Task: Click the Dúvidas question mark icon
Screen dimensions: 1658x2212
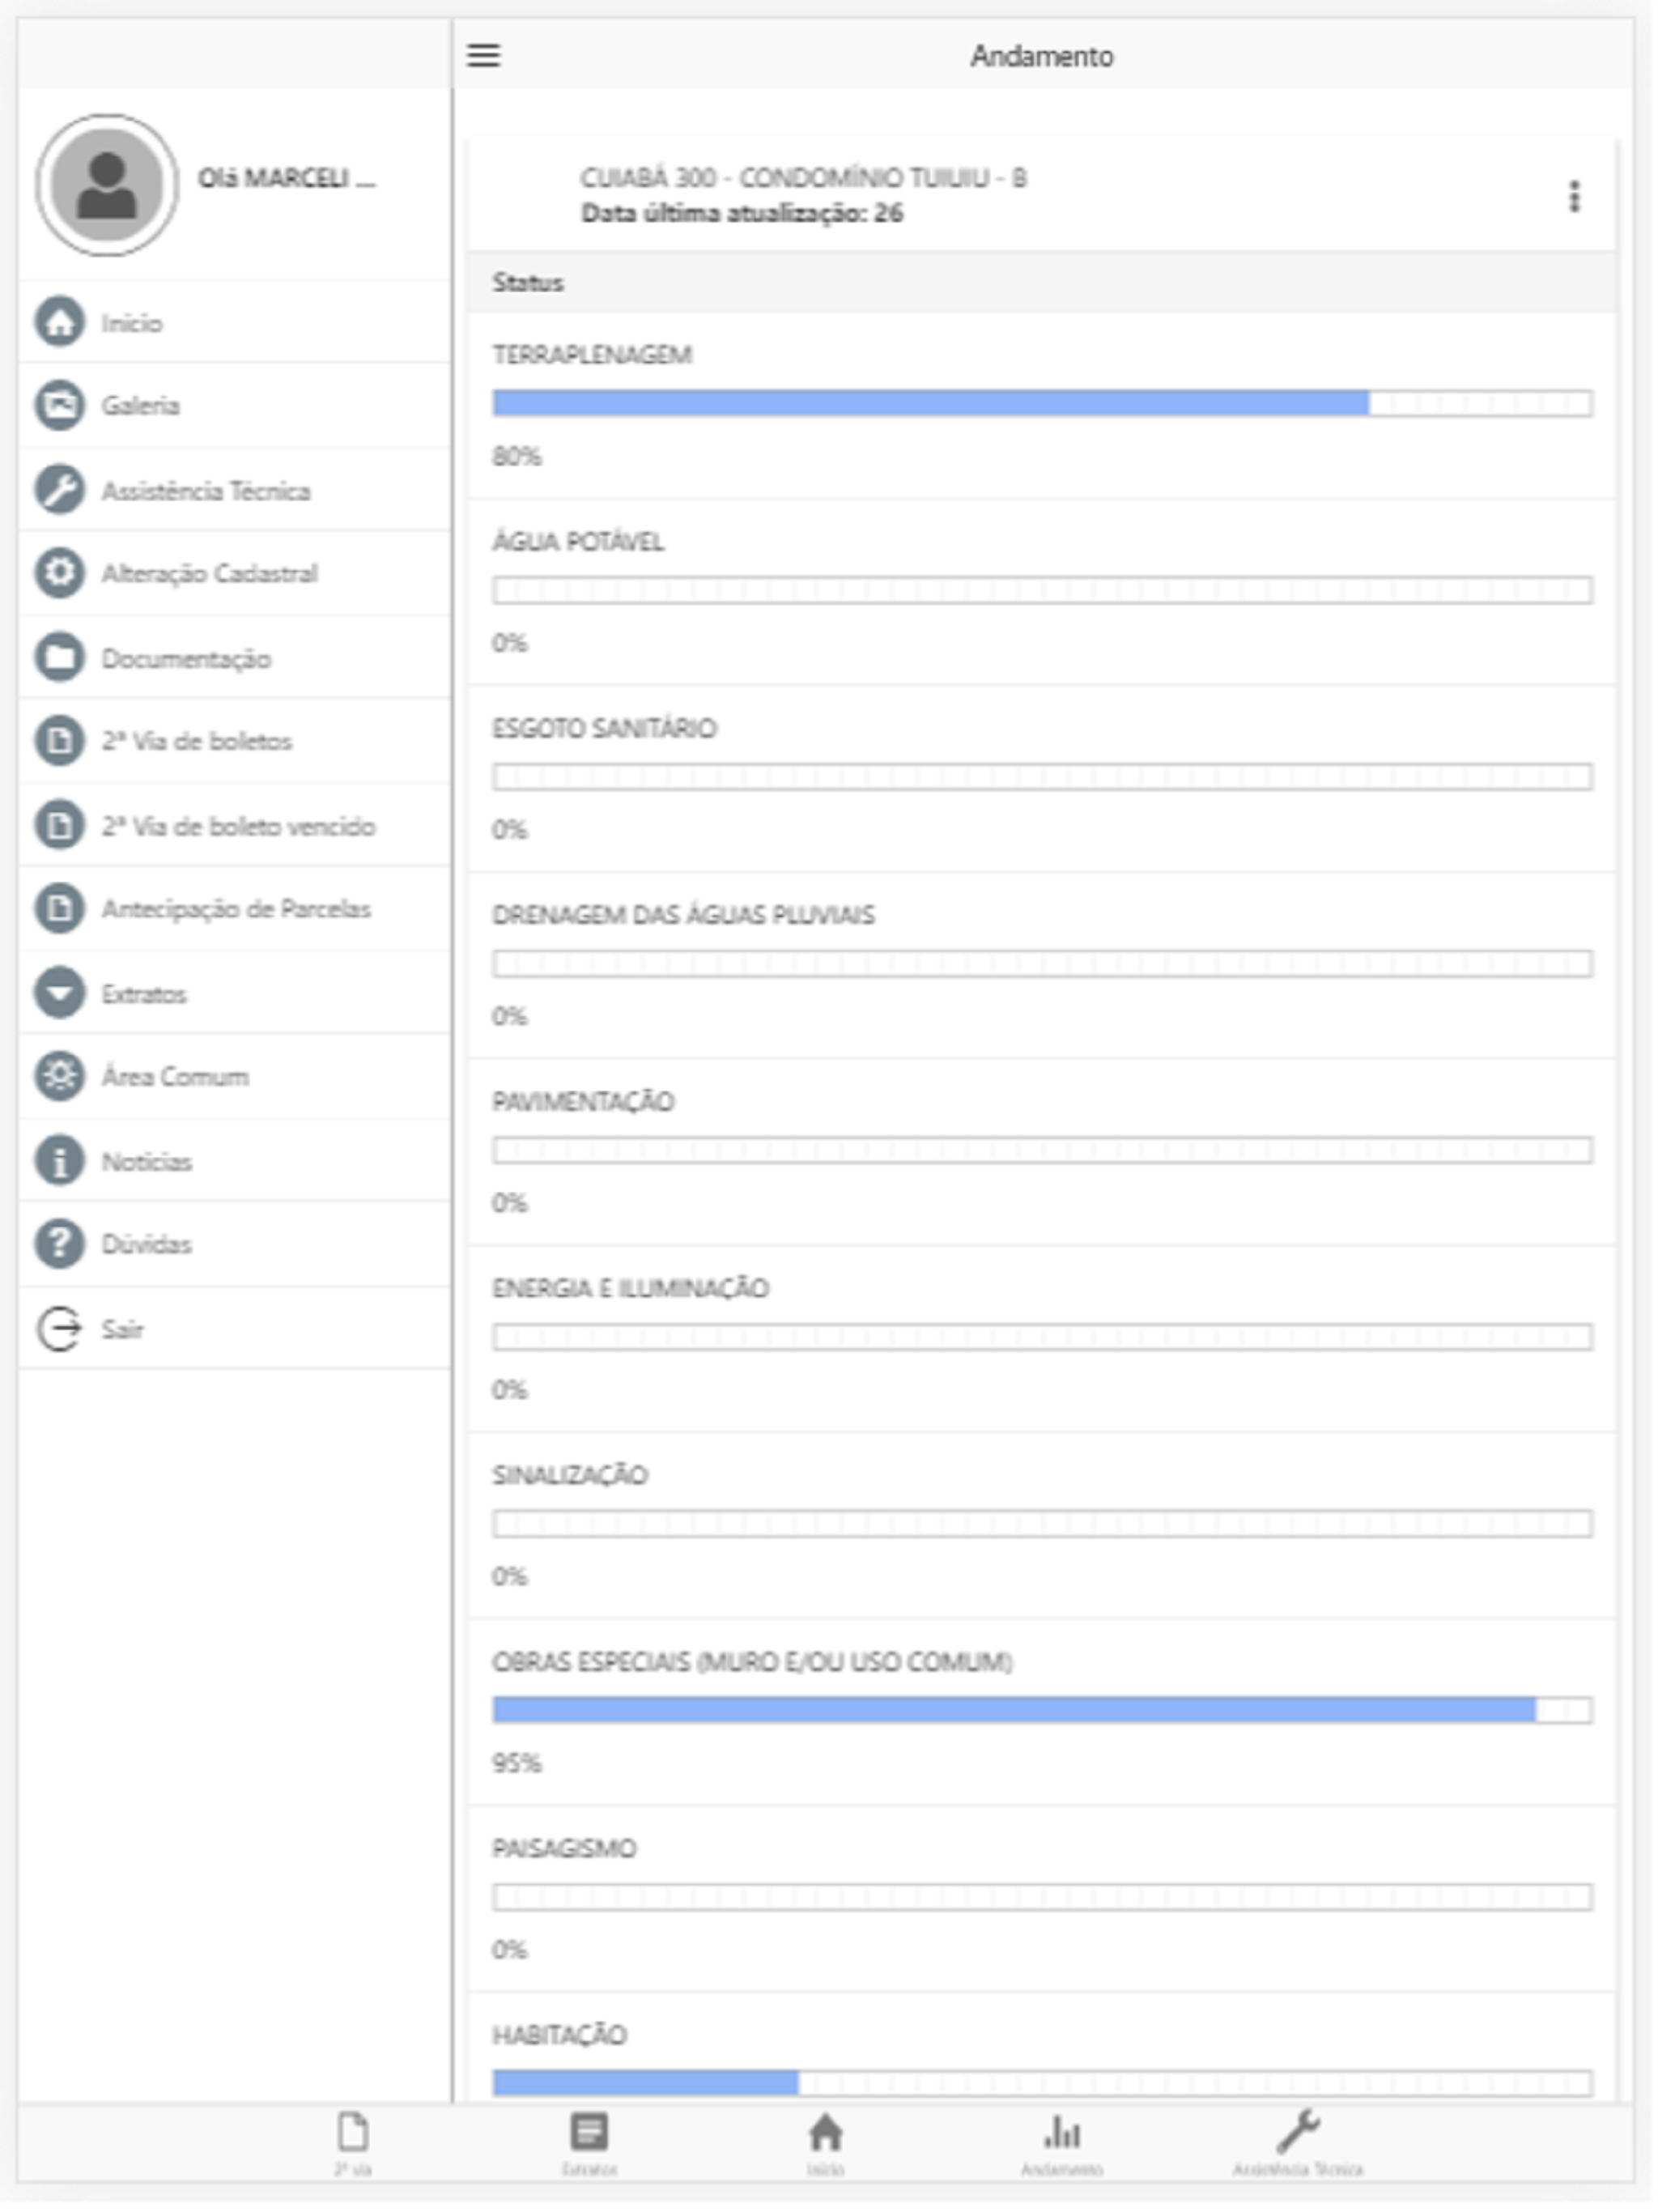Action: pos(60,1244)
